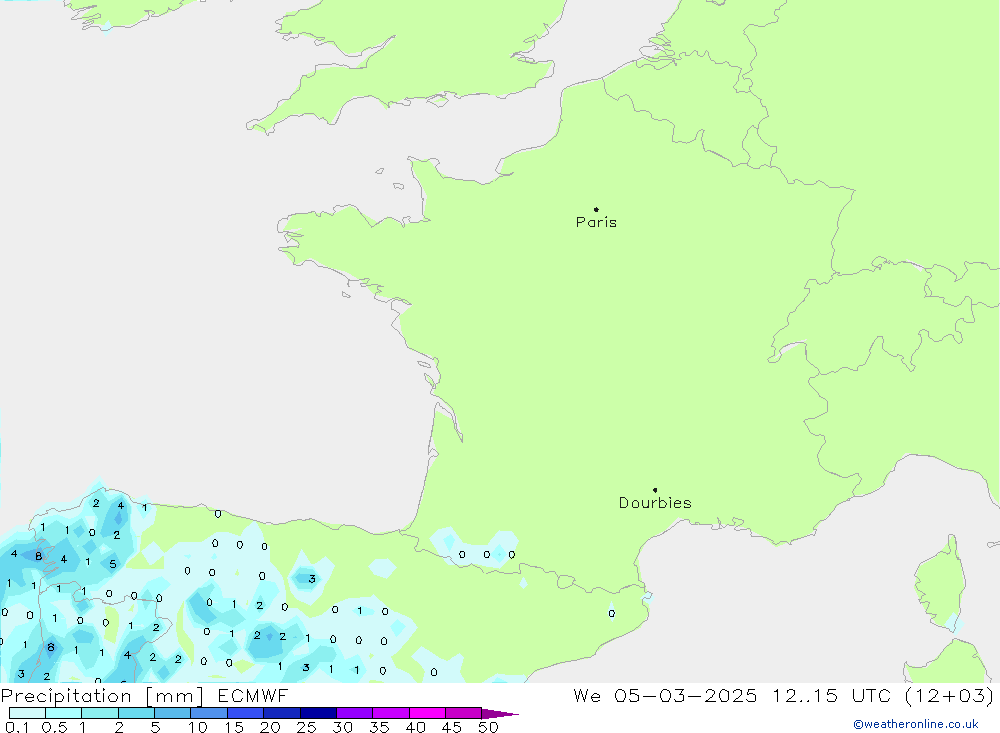Click the Dourbies city label
The width and height of the screenshot is (1000, 733).
[655, 503]
